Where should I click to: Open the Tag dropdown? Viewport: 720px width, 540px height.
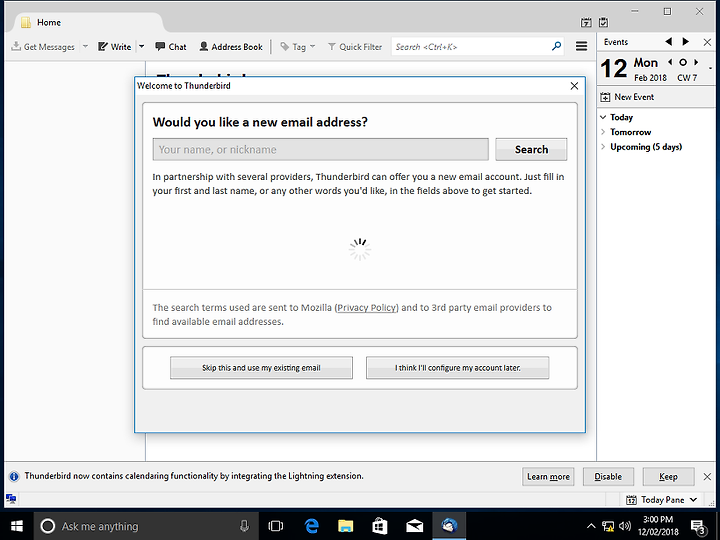pos(298,47)
